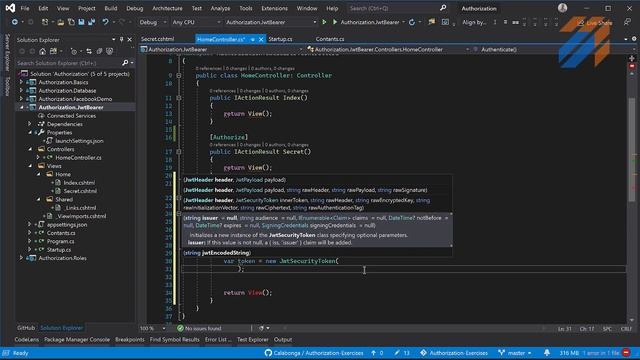Image resolution: width=640 pixels, height=360 pixels.
Task: Click the Open File folder icon
Action: [61, 22]
